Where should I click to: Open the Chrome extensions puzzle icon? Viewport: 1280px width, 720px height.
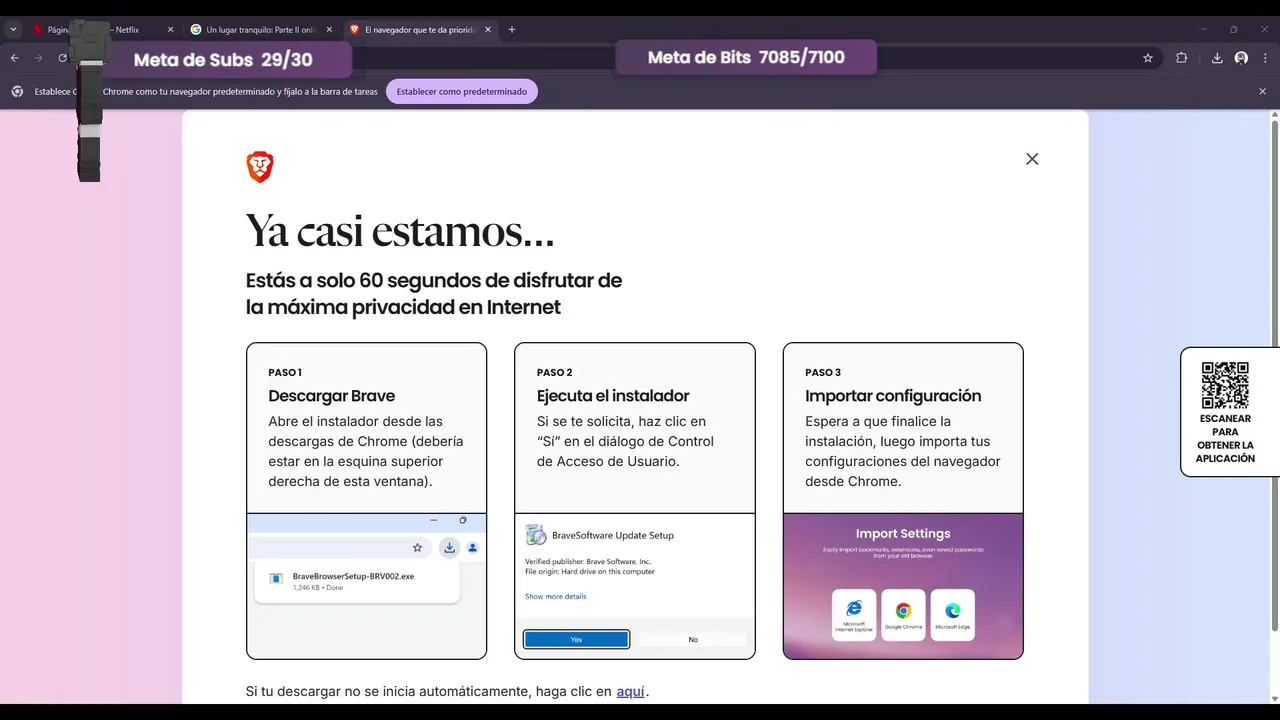click(1181, 58)
